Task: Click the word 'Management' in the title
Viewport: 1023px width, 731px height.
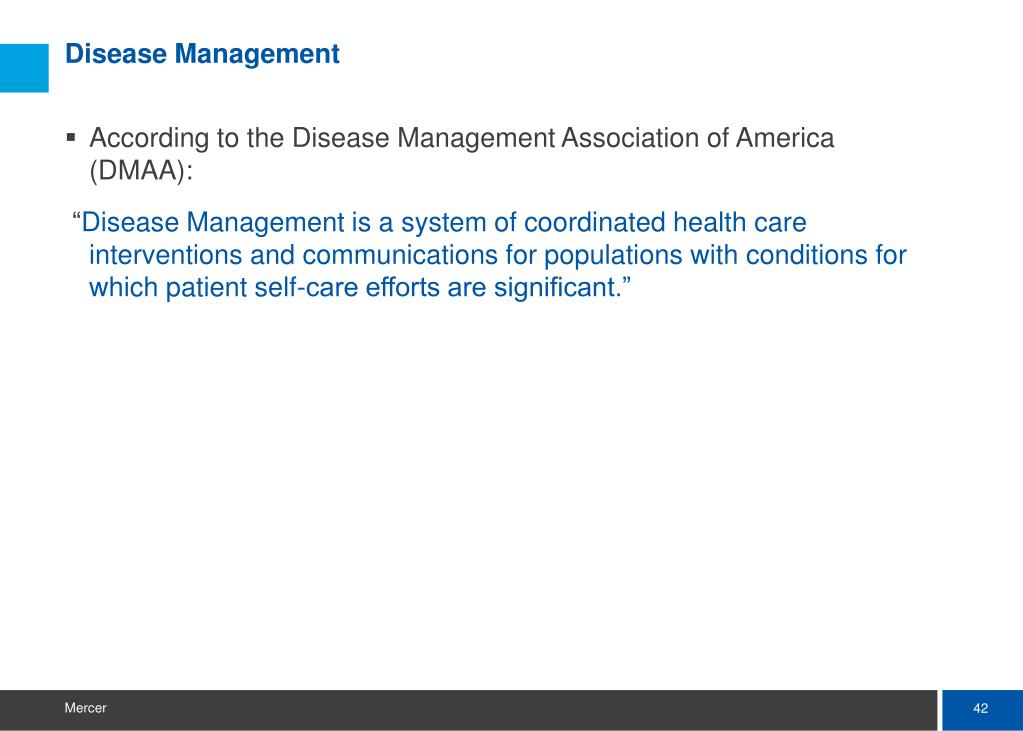Action: (x=257, y=54)
